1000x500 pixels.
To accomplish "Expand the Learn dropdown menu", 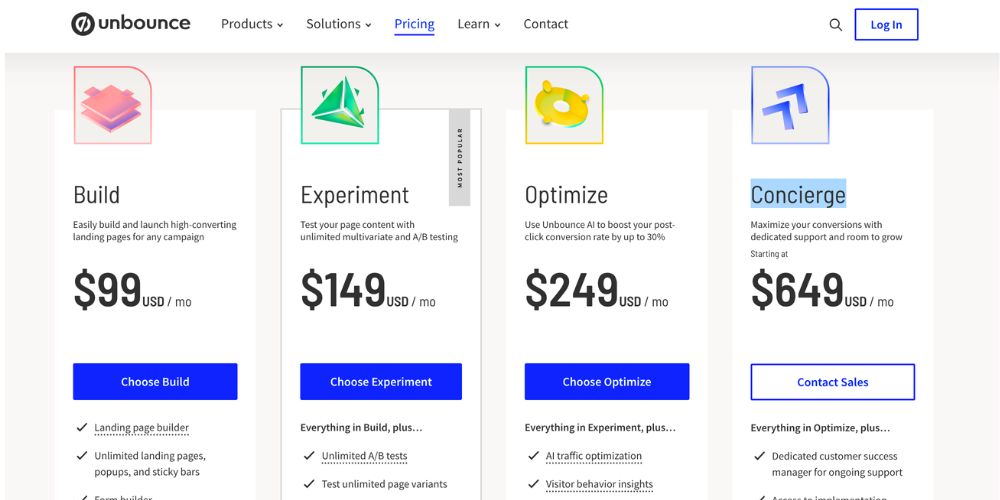I will [x=479, y=24].
